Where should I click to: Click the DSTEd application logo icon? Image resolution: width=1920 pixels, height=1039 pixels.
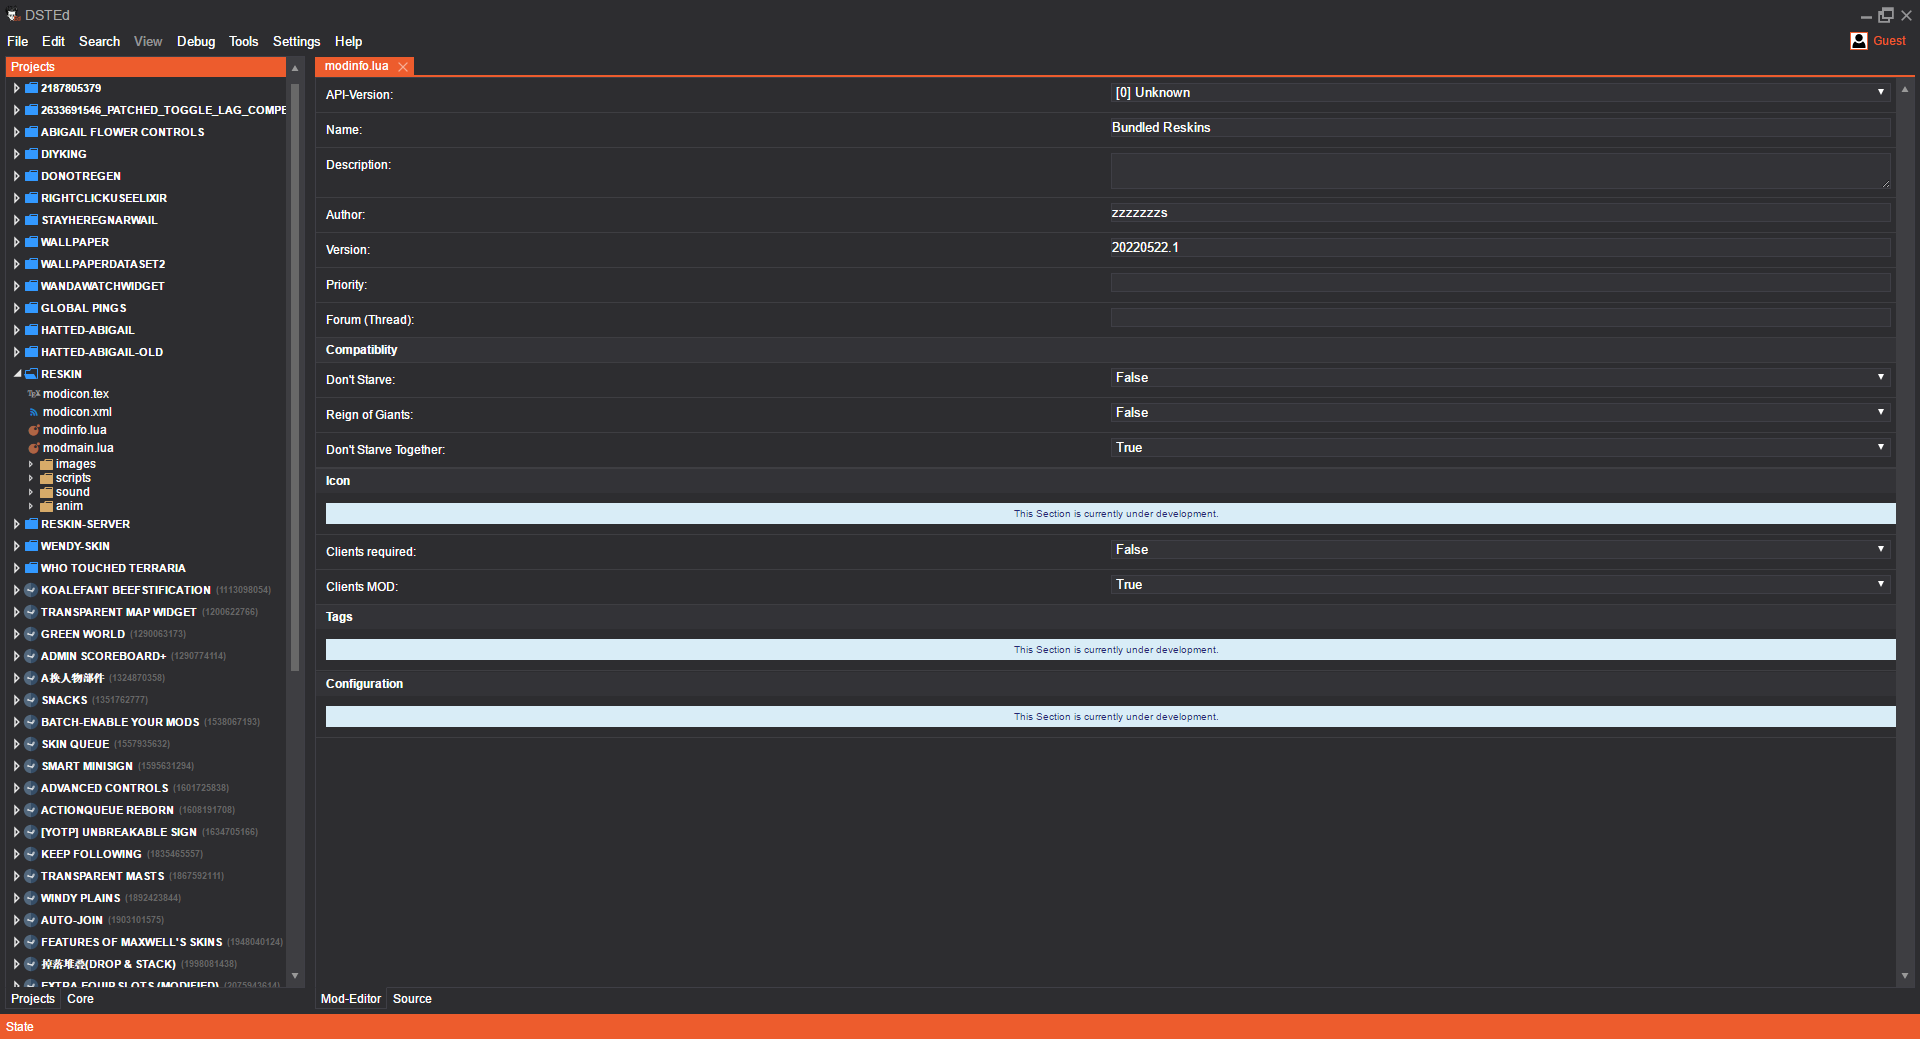[x=13, y=15]
